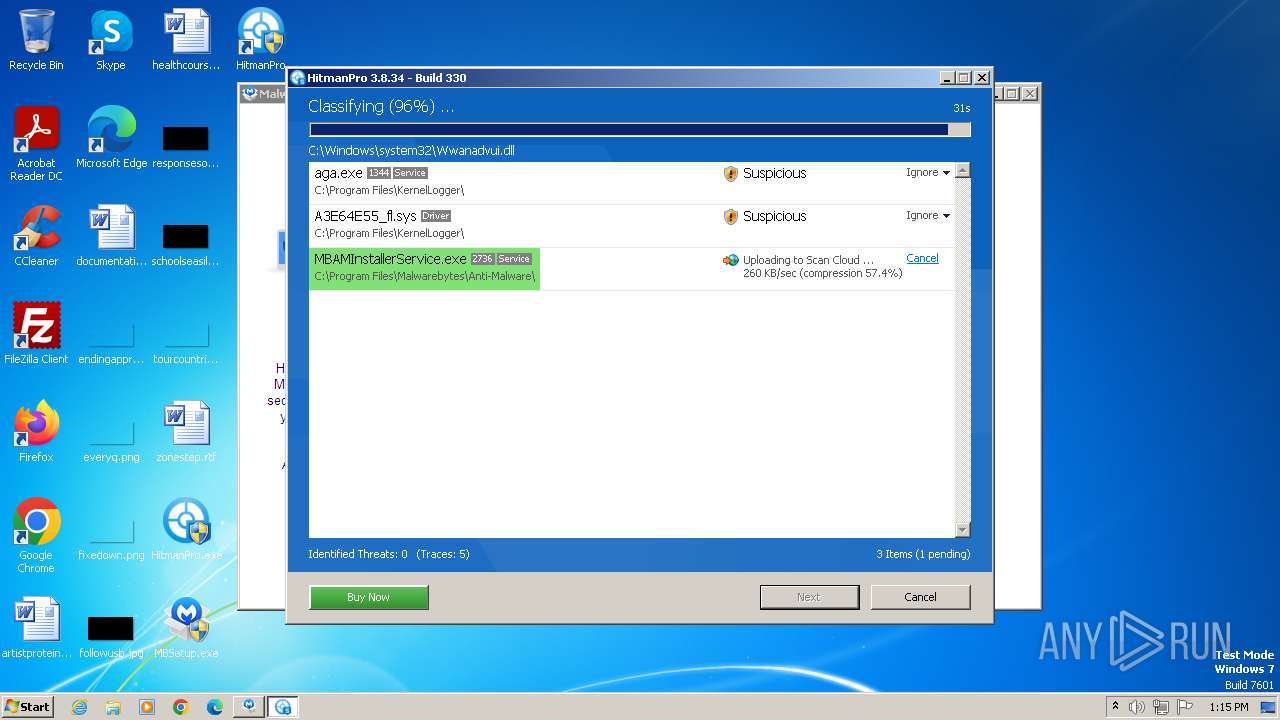Open the HitmanPro.exe desktop file
The image size is (1280, 720).
click(x=186, y=530)
